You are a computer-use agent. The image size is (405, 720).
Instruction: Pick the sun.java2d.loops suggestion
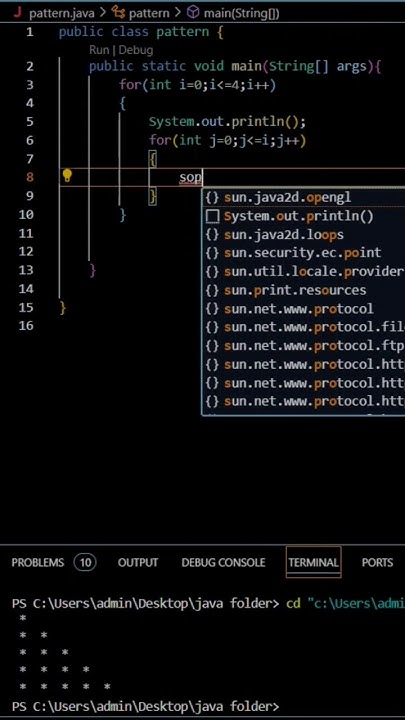[x=304, y=235]
